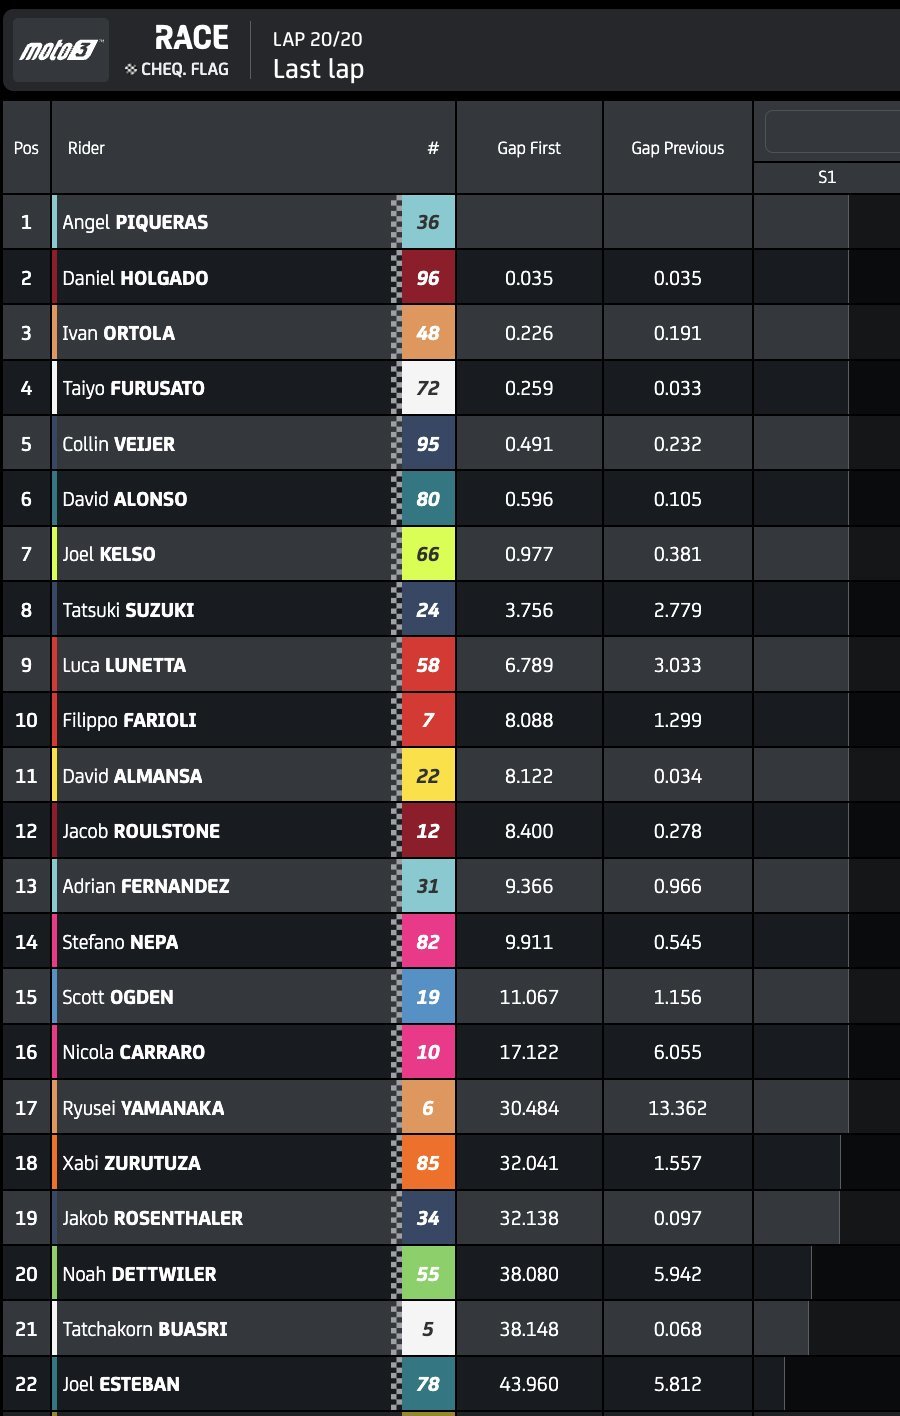Click Angel Piqueras number 36 badge
This screenshot has width=900, height=1416.
pos(428,222)
